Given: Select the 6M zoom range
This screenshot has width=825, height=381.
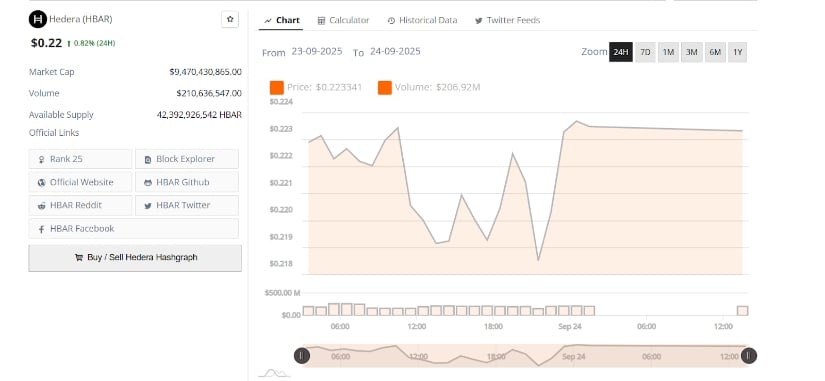Looking at the screenshot, I should pyautogui.click(x=715, y=52).
